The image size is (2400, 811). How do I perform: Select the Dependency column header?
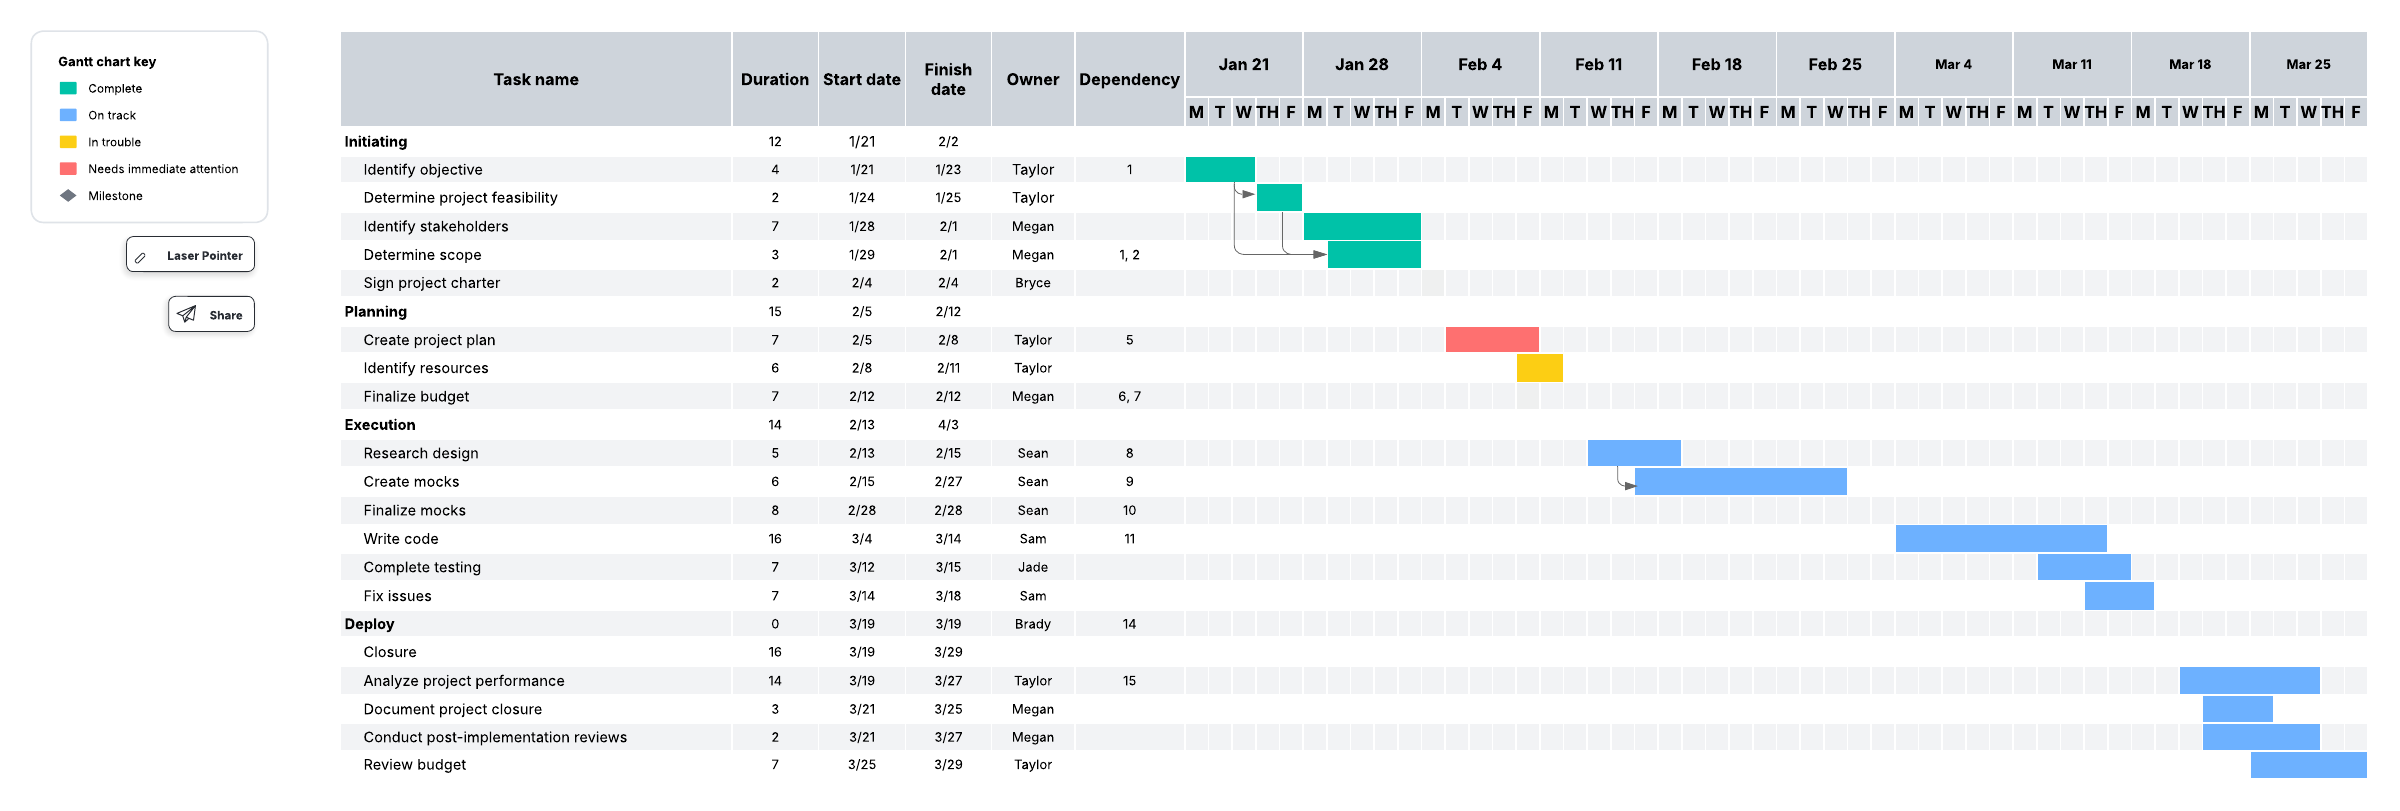pyautogui.click(x=1129, y=80)
